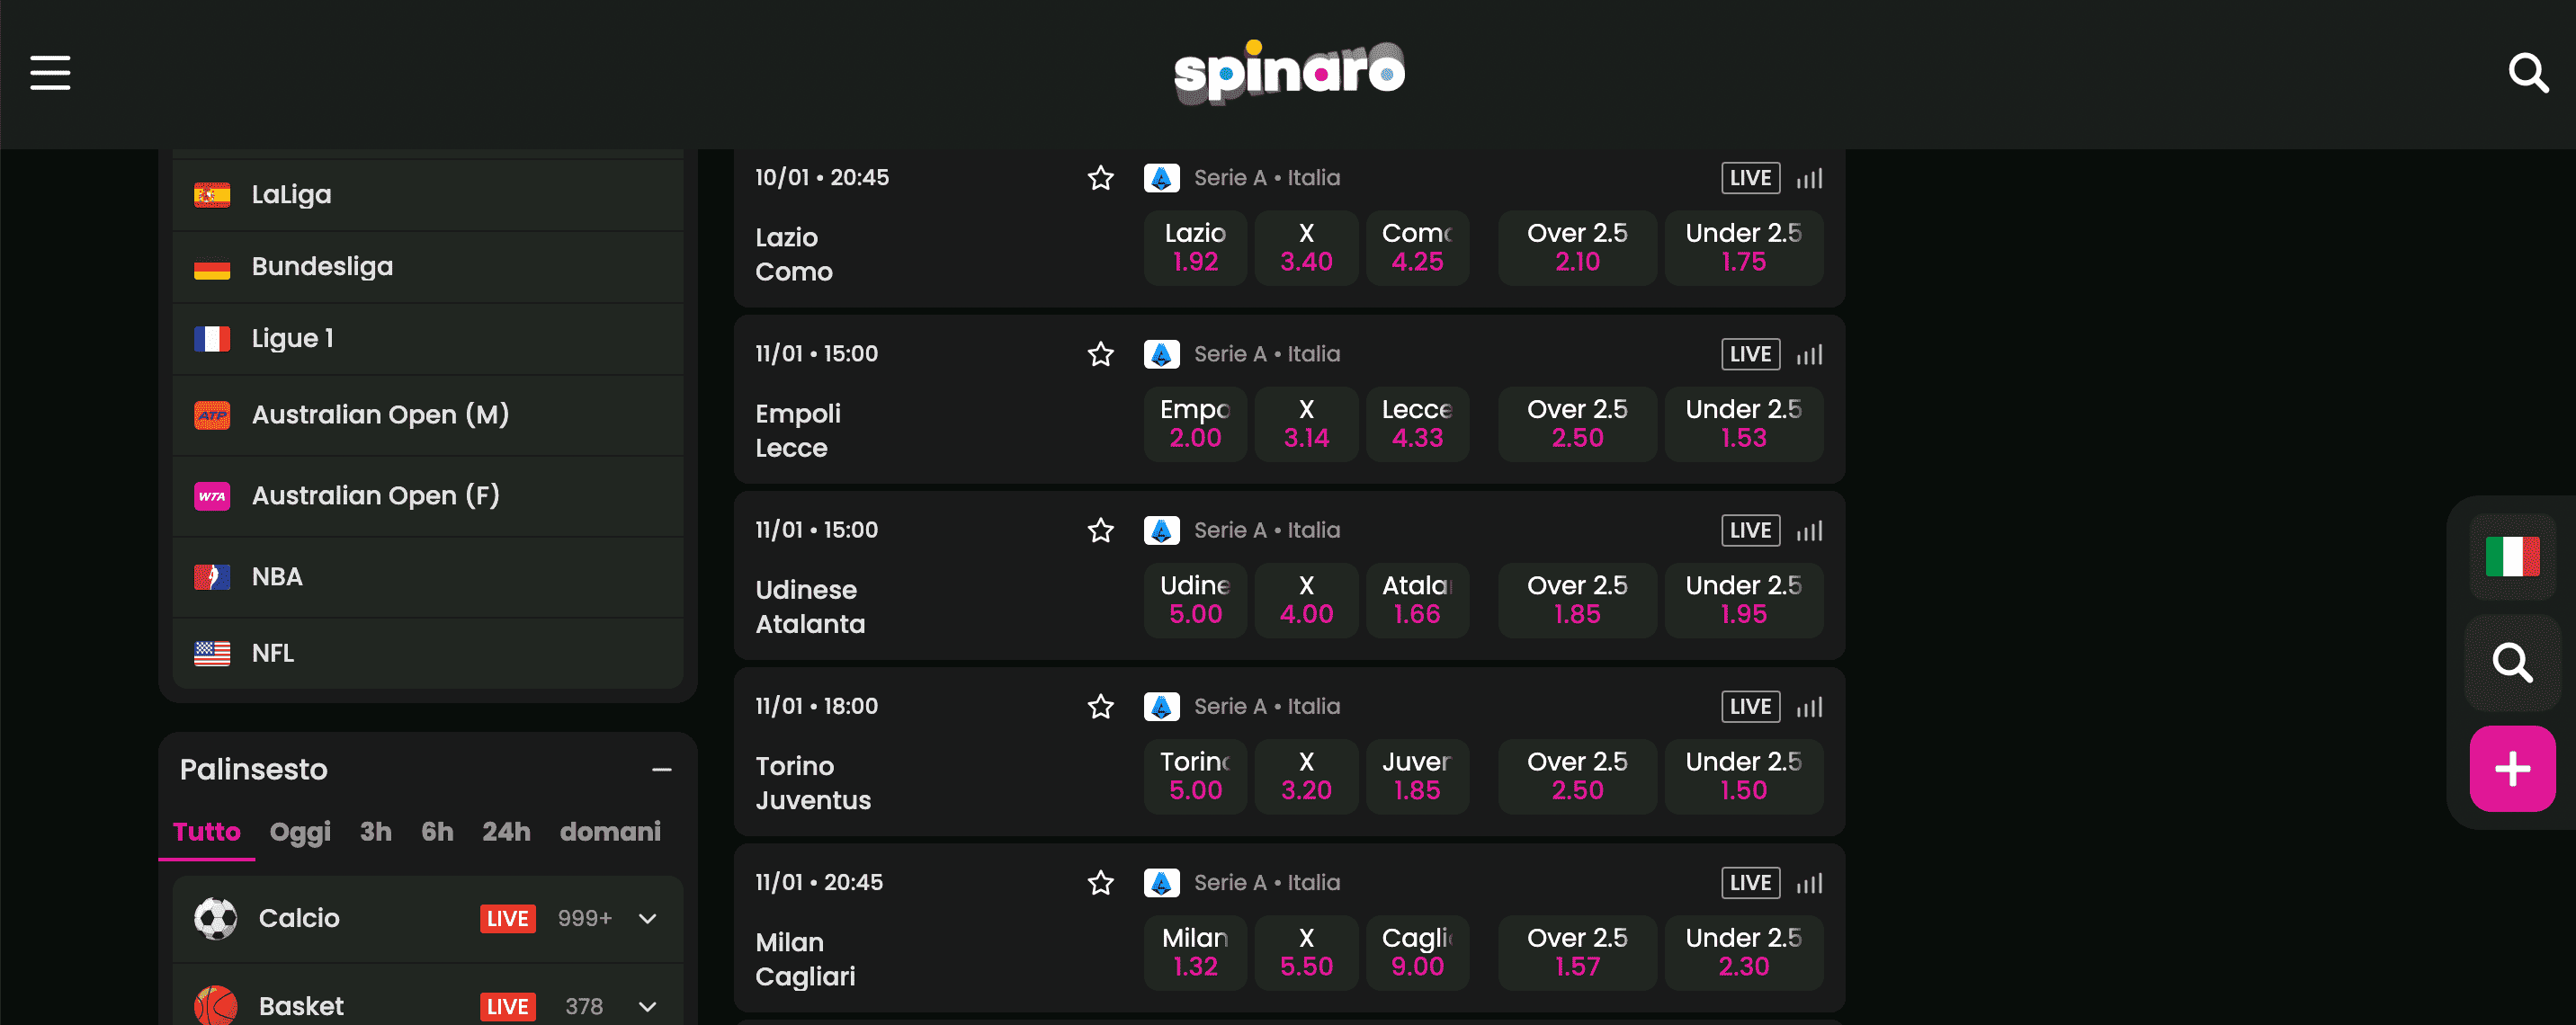Star the Empoli vs Lecce fixture
The image size is (2576, 1025).
coord(1100,353)
